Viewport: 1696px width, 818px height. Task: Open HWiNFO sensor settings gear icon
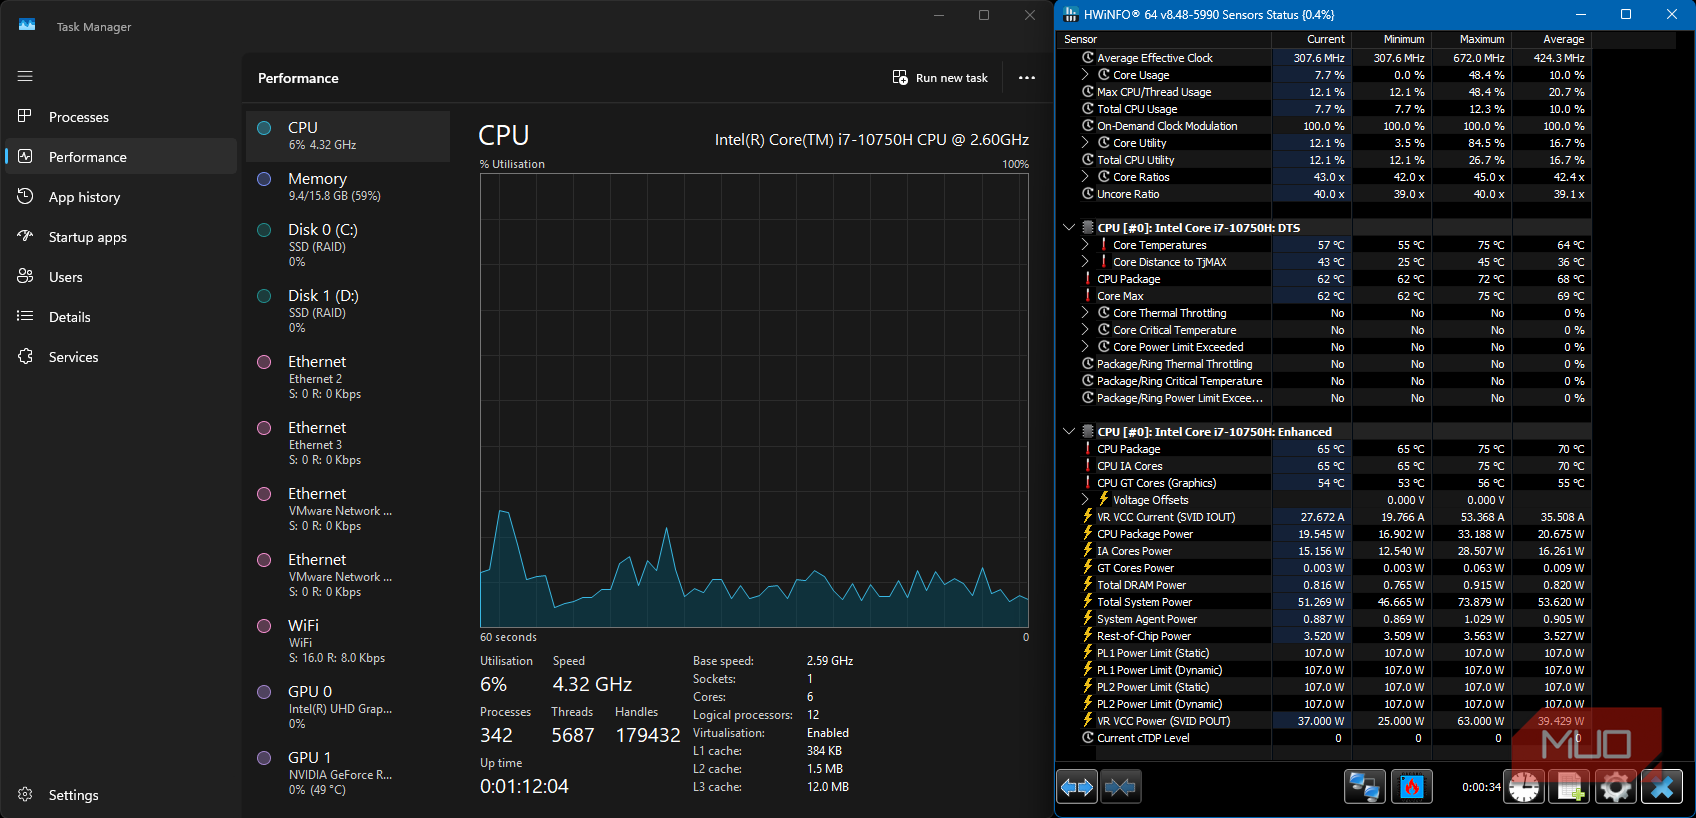1616,787
